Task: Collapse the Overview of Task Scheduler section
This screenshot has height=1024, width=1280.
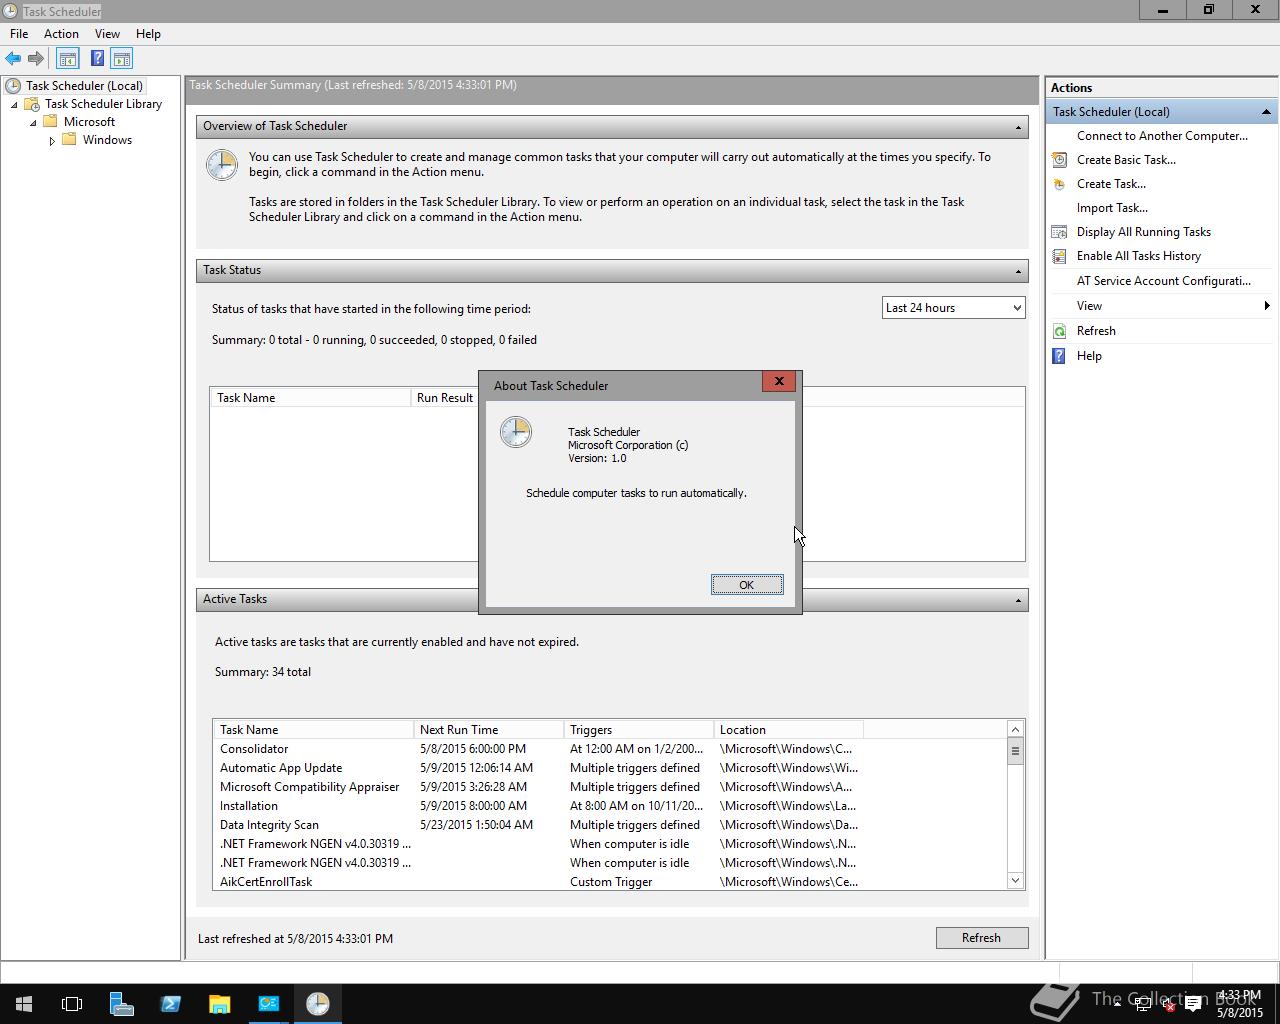Action: point(1018,127)
